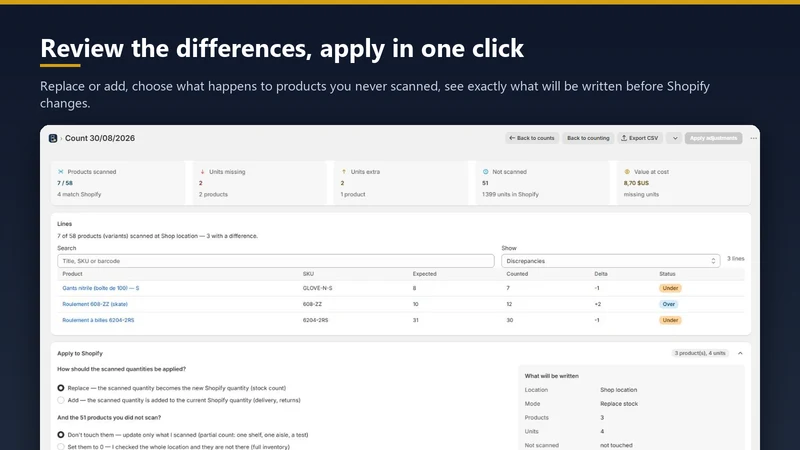The image size is (800, 450).
Task: Click the GLOVE-N-S SKU cell
Action: click(317, 288)
